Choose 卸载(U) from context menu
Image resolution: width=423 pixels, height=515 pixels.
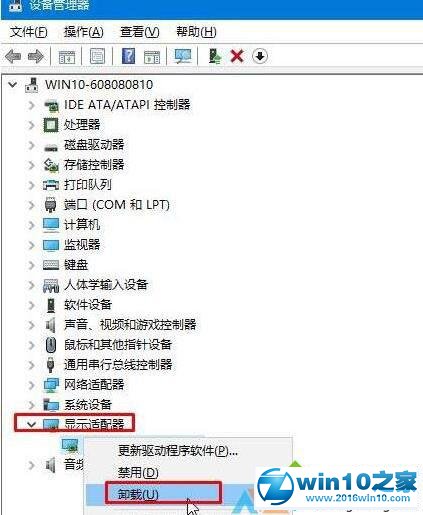(x=138, y=494)
